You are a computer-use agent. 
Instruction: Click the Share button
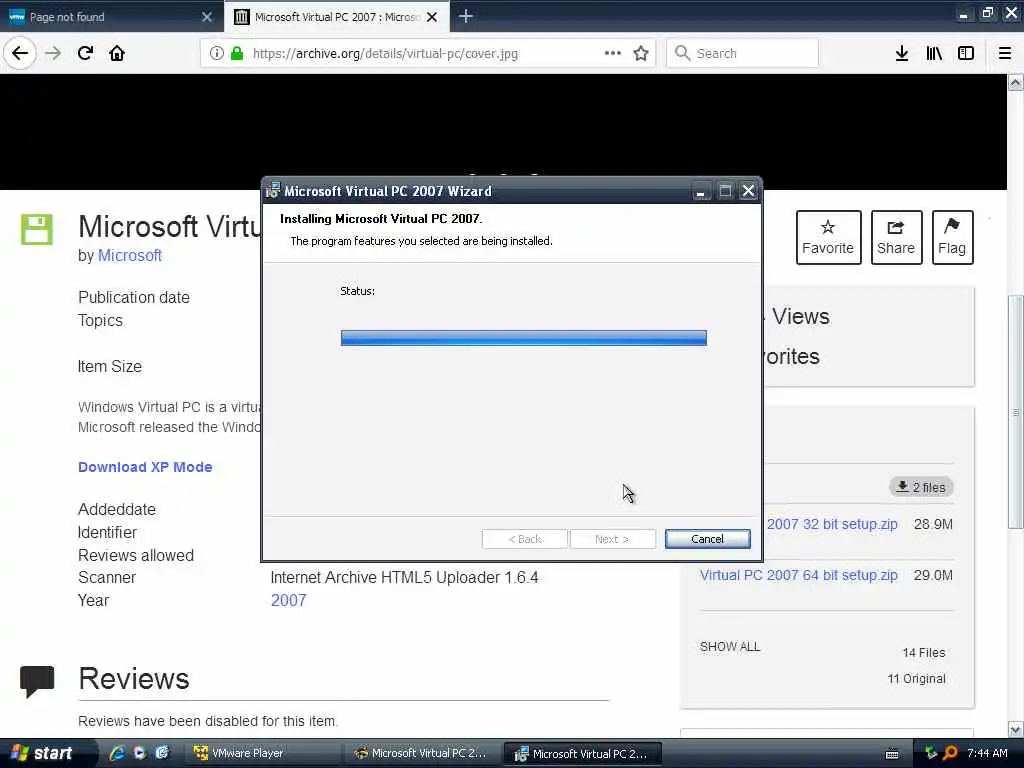[x=896, y=237]
